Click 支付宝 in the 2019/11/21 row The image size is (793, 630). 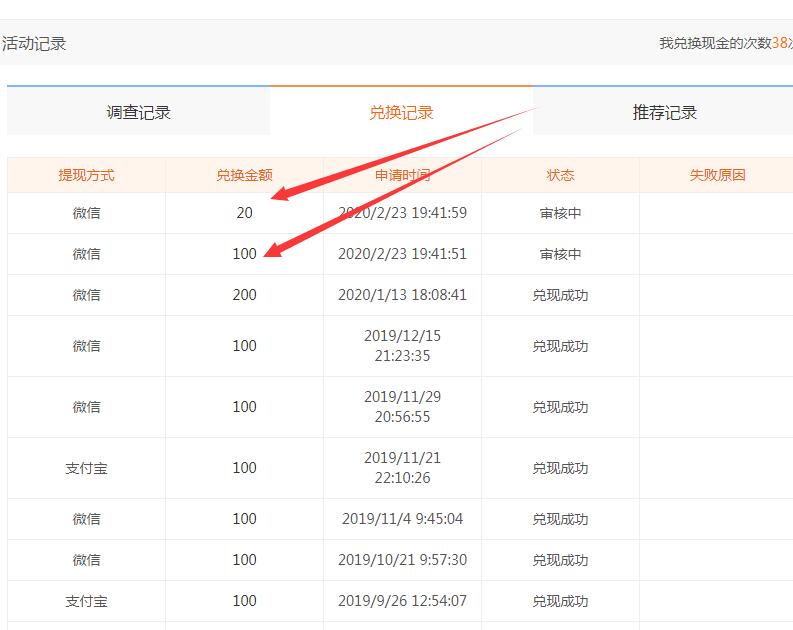click(86, 469)
